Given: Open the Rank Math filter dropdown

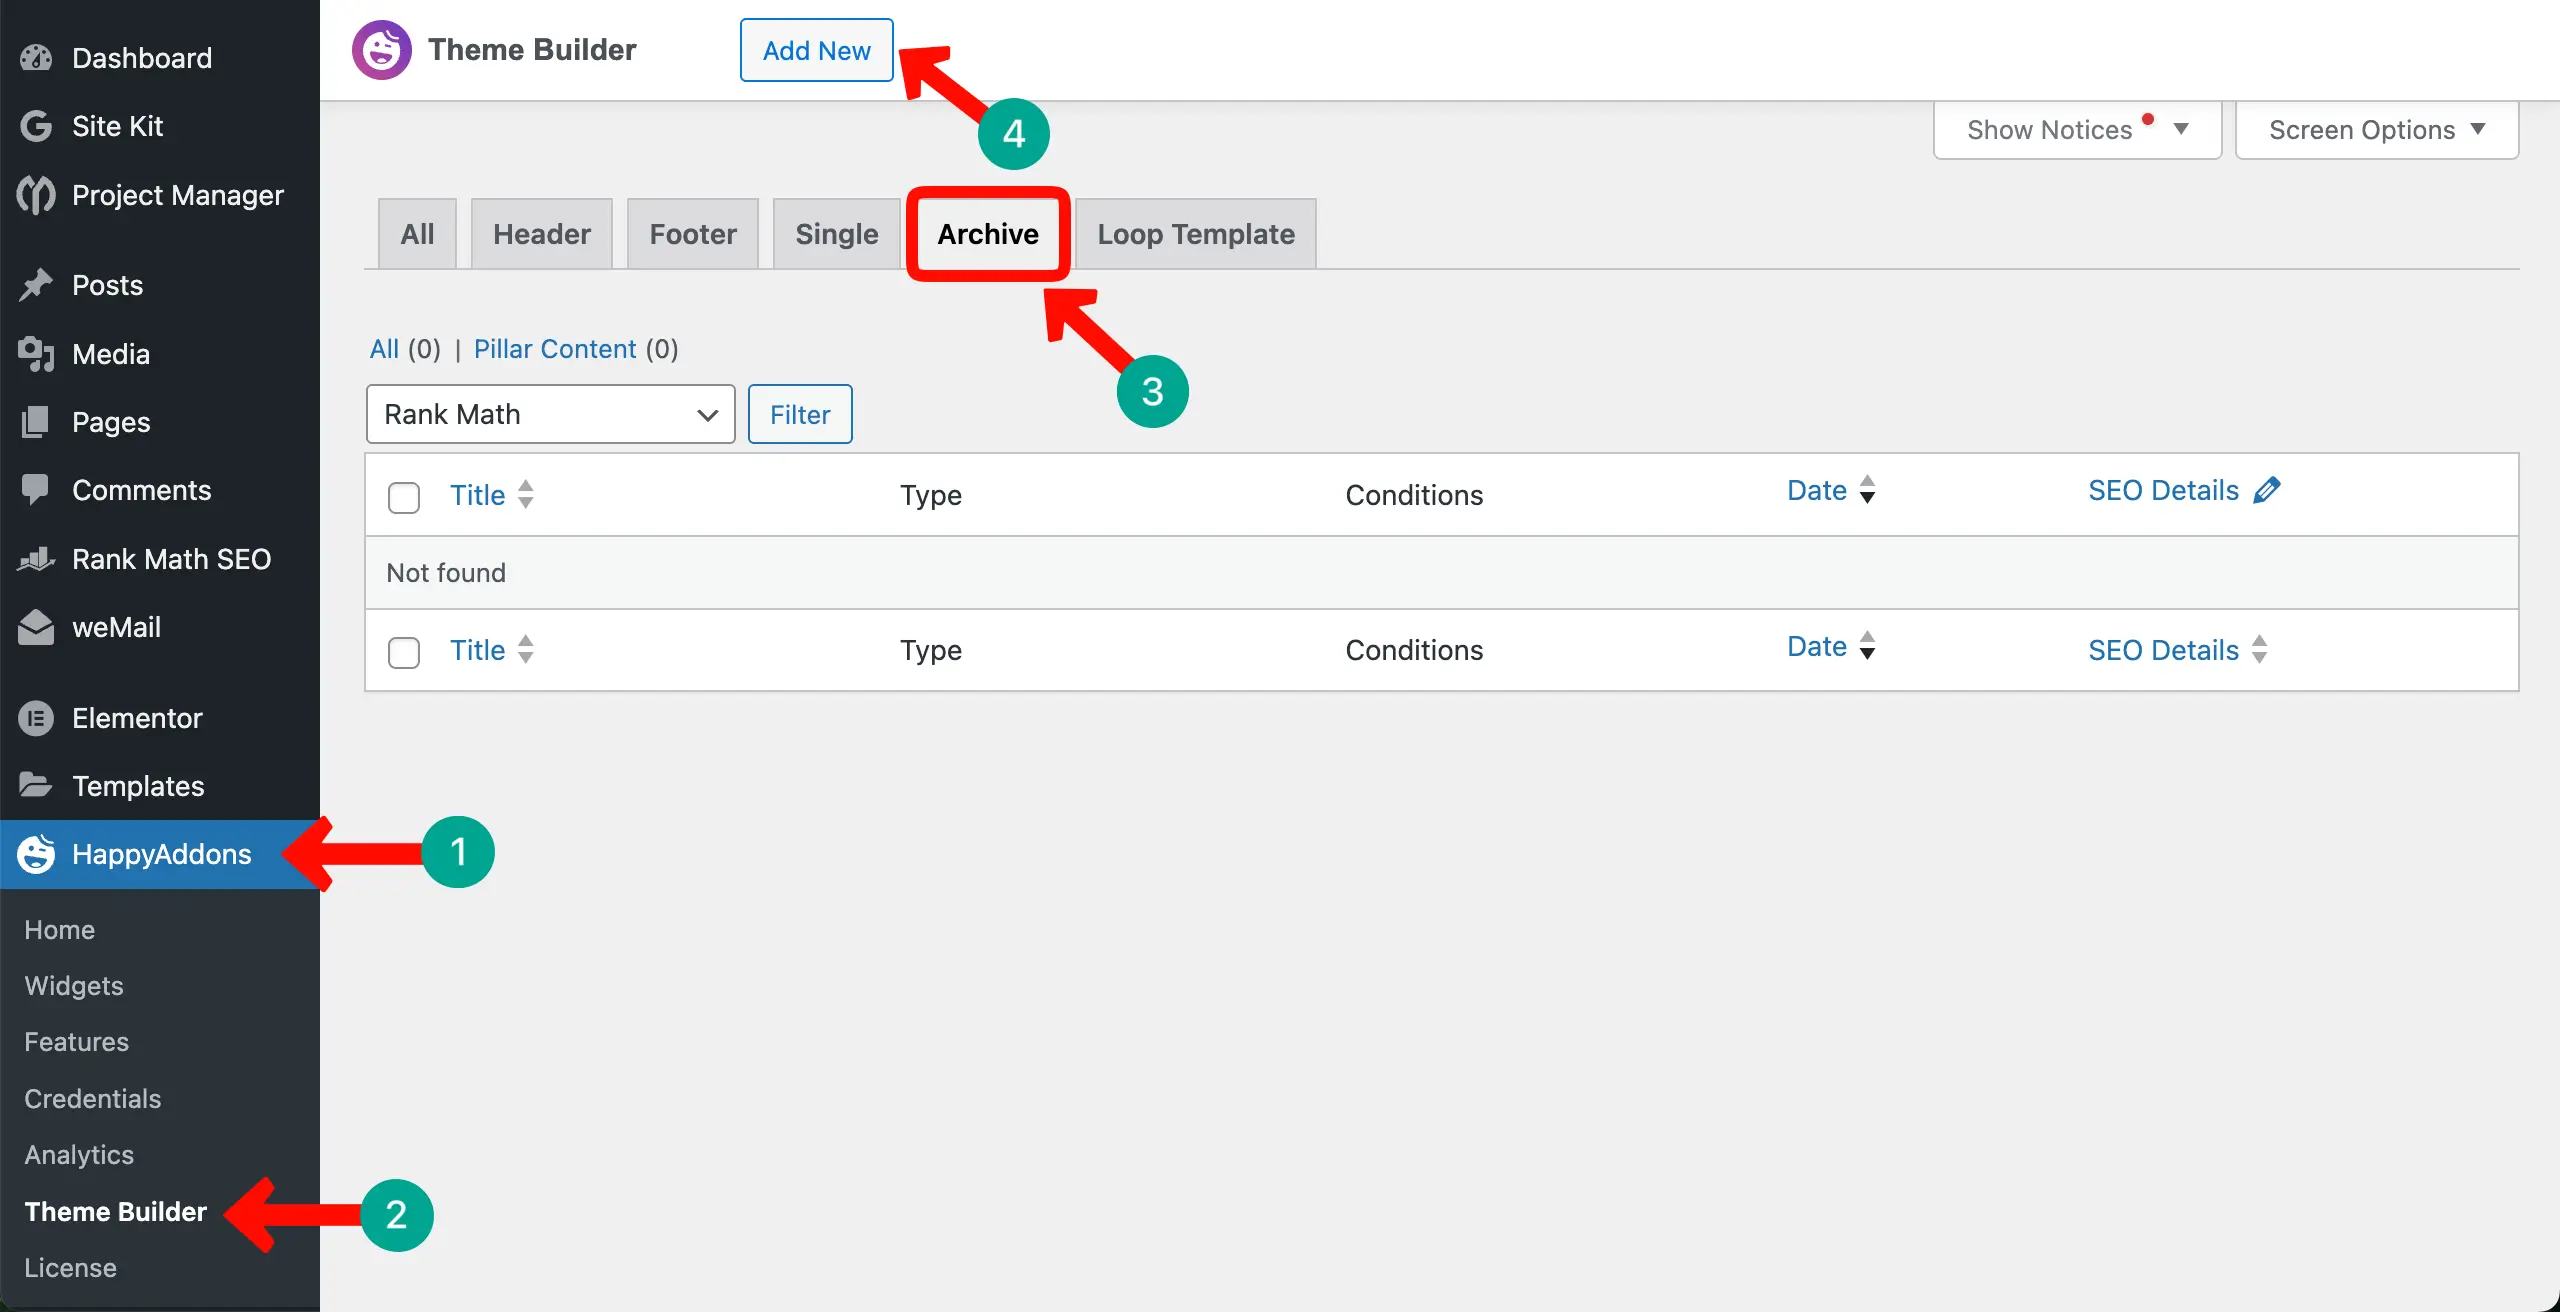Looking at the screenshot, I should 550,414.
